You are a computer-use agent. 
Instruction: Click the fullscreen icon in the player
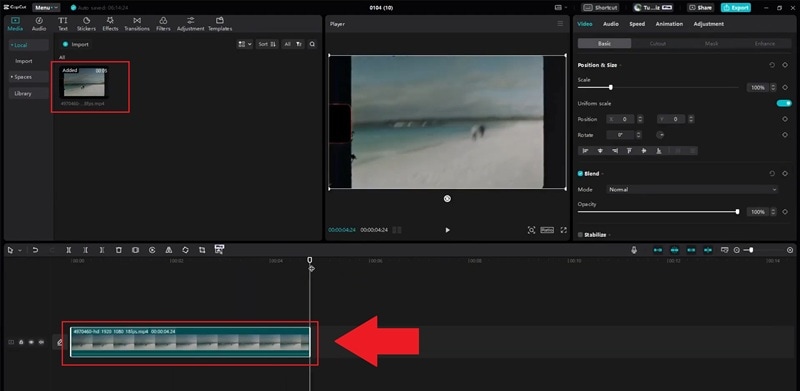pyautogui.click(x=564, y=230)
